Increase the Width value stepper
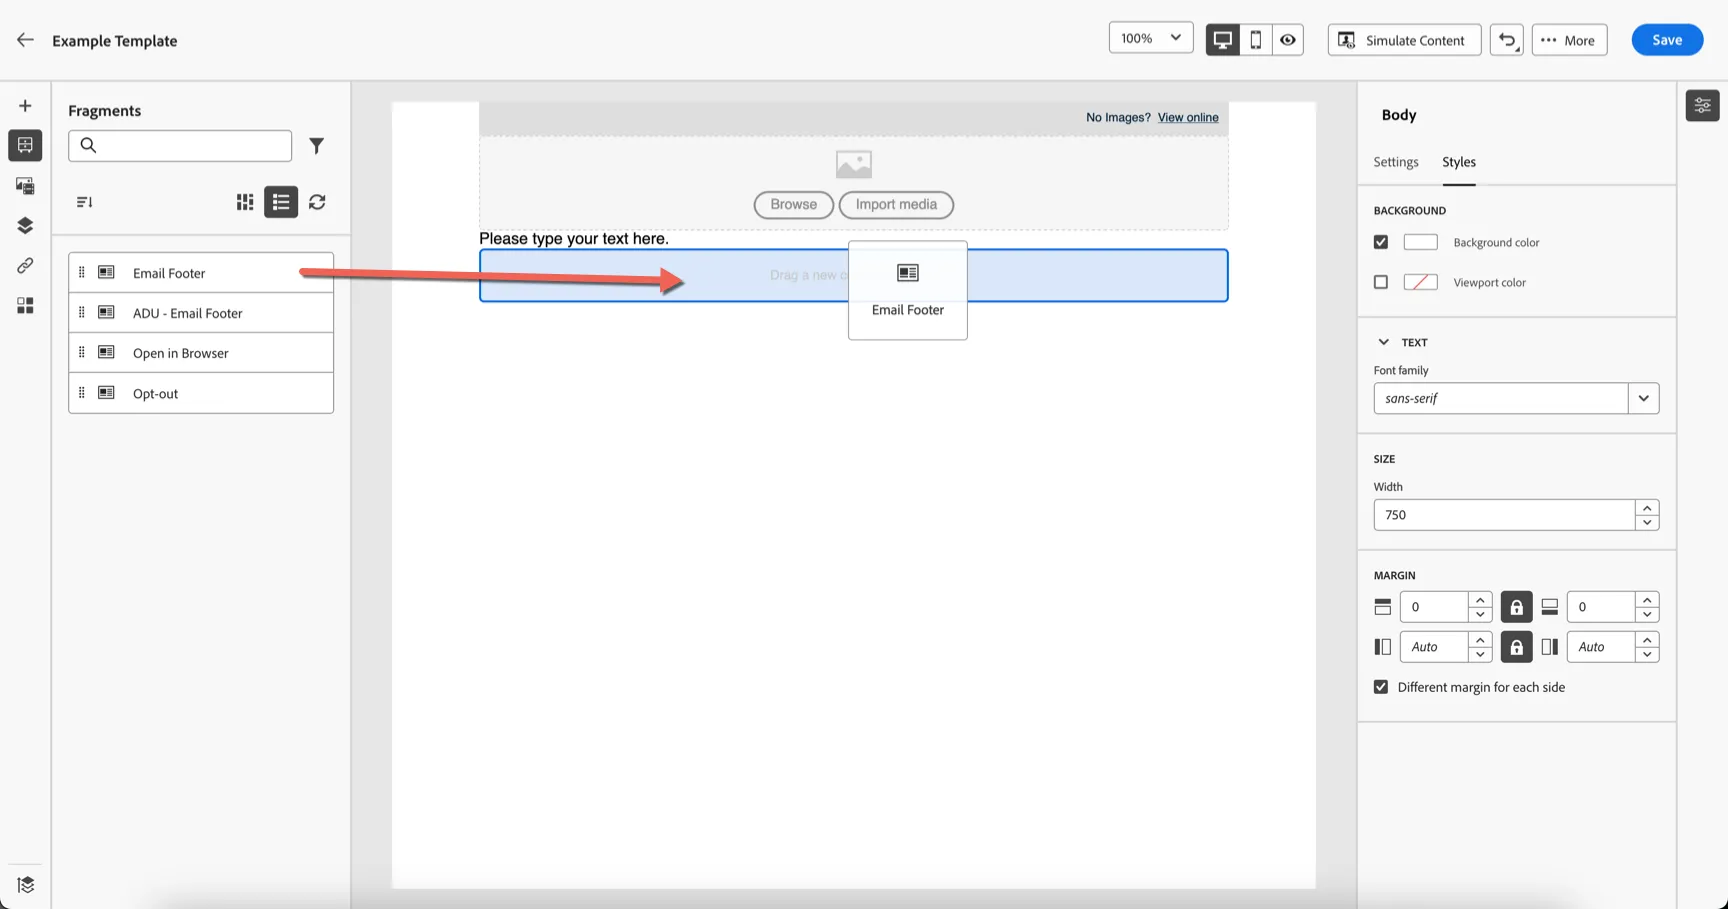Screen dimensions: 1728x909 (1647, 508)
